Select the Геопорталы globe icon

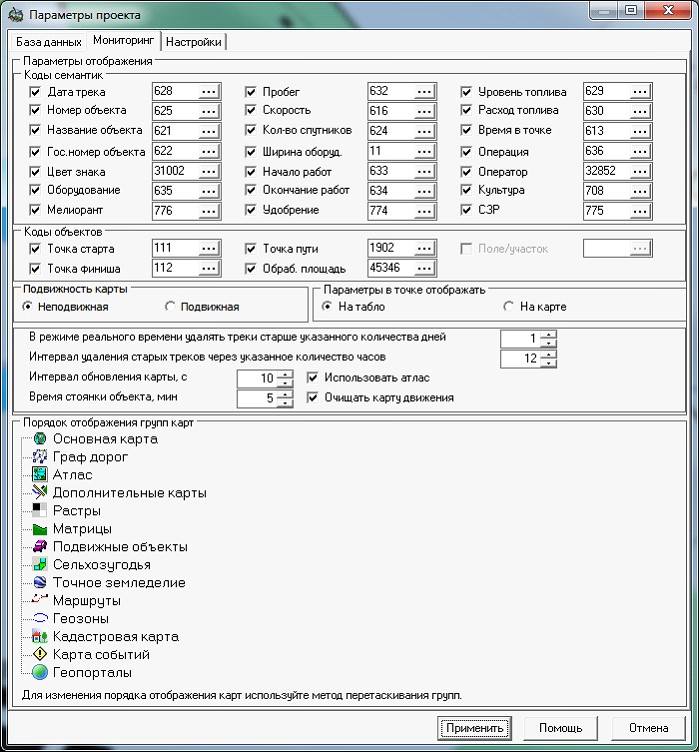(x=40, y=673)
